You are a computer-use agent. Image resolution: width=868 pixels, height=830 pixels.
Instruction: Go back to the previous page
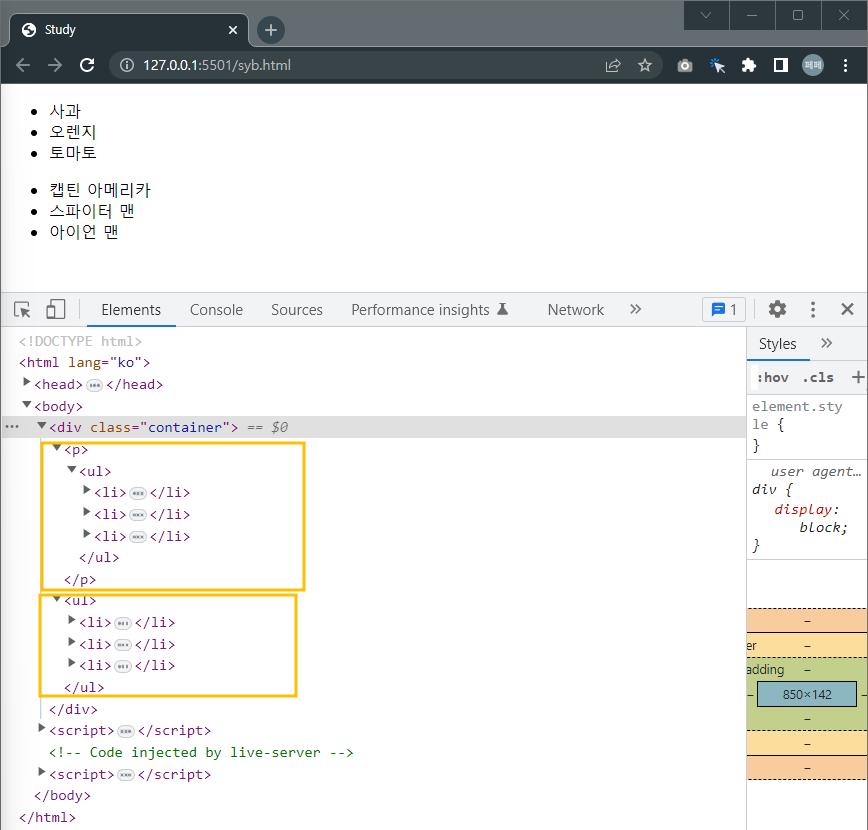23,65
